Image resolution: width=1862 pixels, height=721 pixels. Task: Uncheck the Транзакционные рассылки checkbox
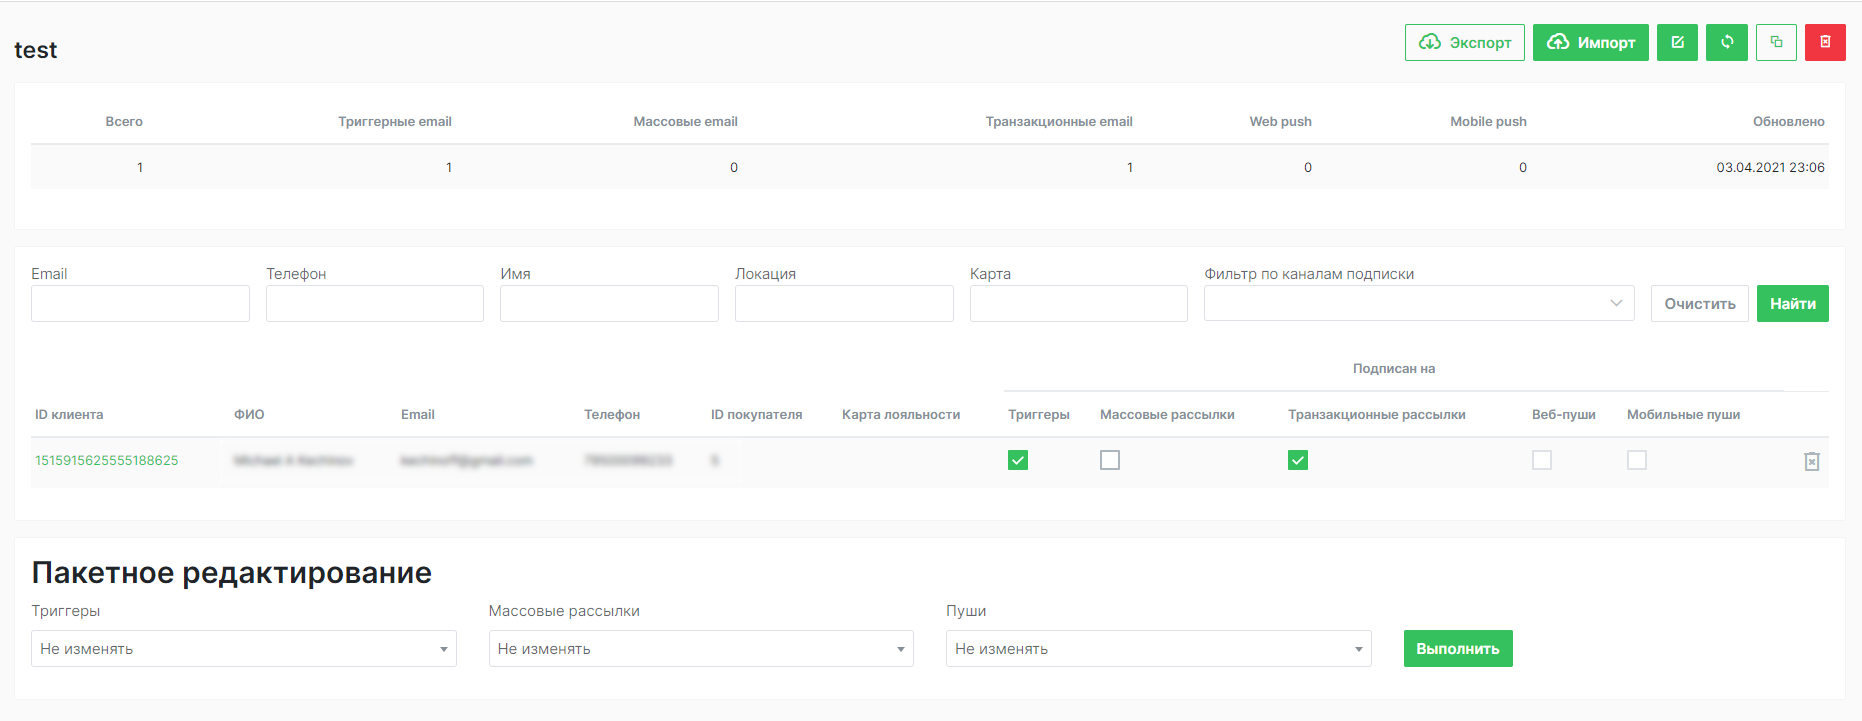click(x=1298, y=460)
